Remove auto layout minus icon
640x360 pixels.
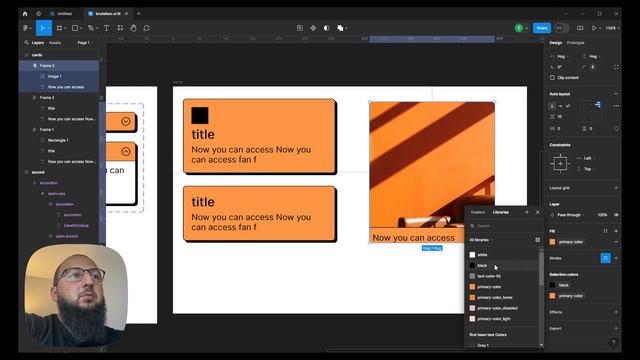click(616, 94)
